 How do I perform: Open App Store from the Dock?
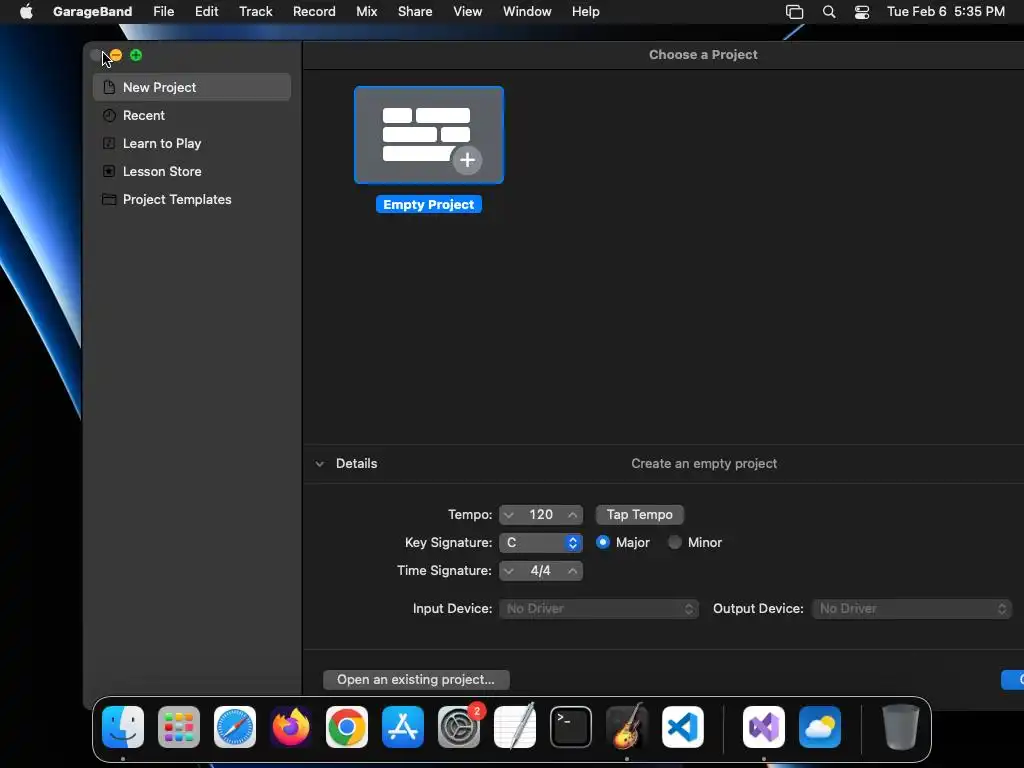coord(403,727)
